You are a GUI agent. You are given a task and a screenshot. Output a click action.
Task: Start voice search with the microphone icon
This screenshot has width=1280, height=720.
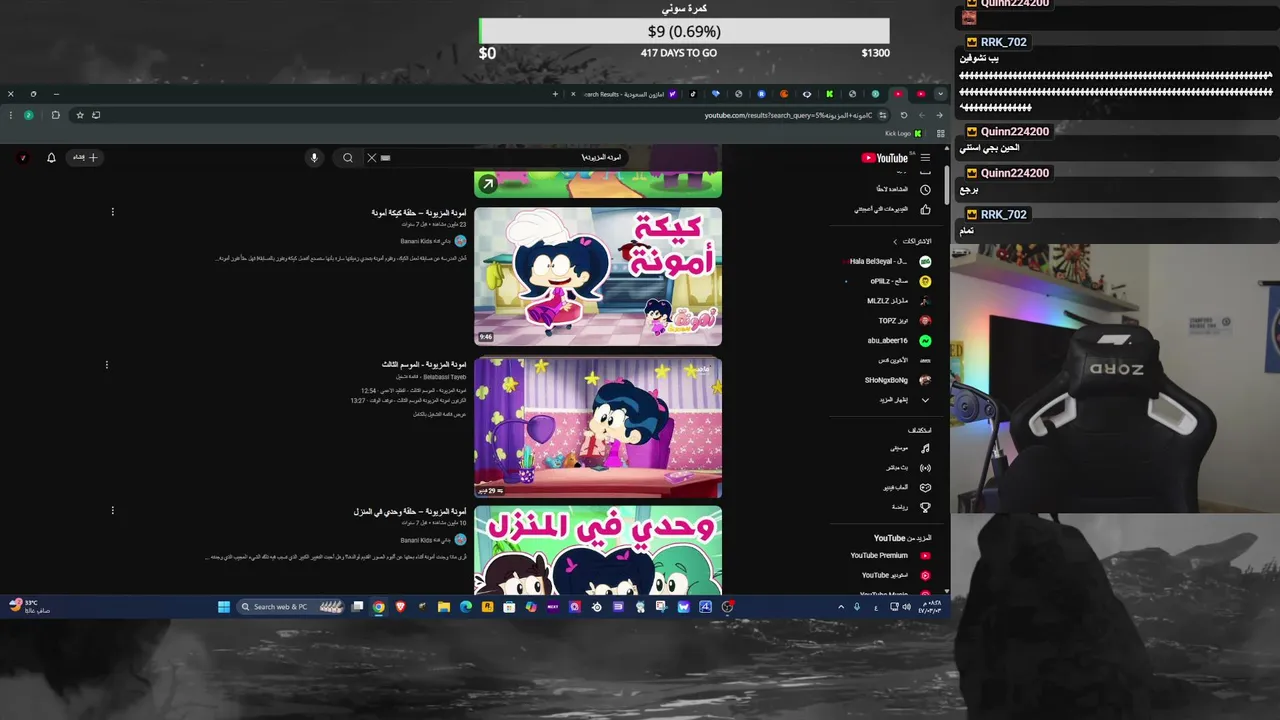(314, 157)
